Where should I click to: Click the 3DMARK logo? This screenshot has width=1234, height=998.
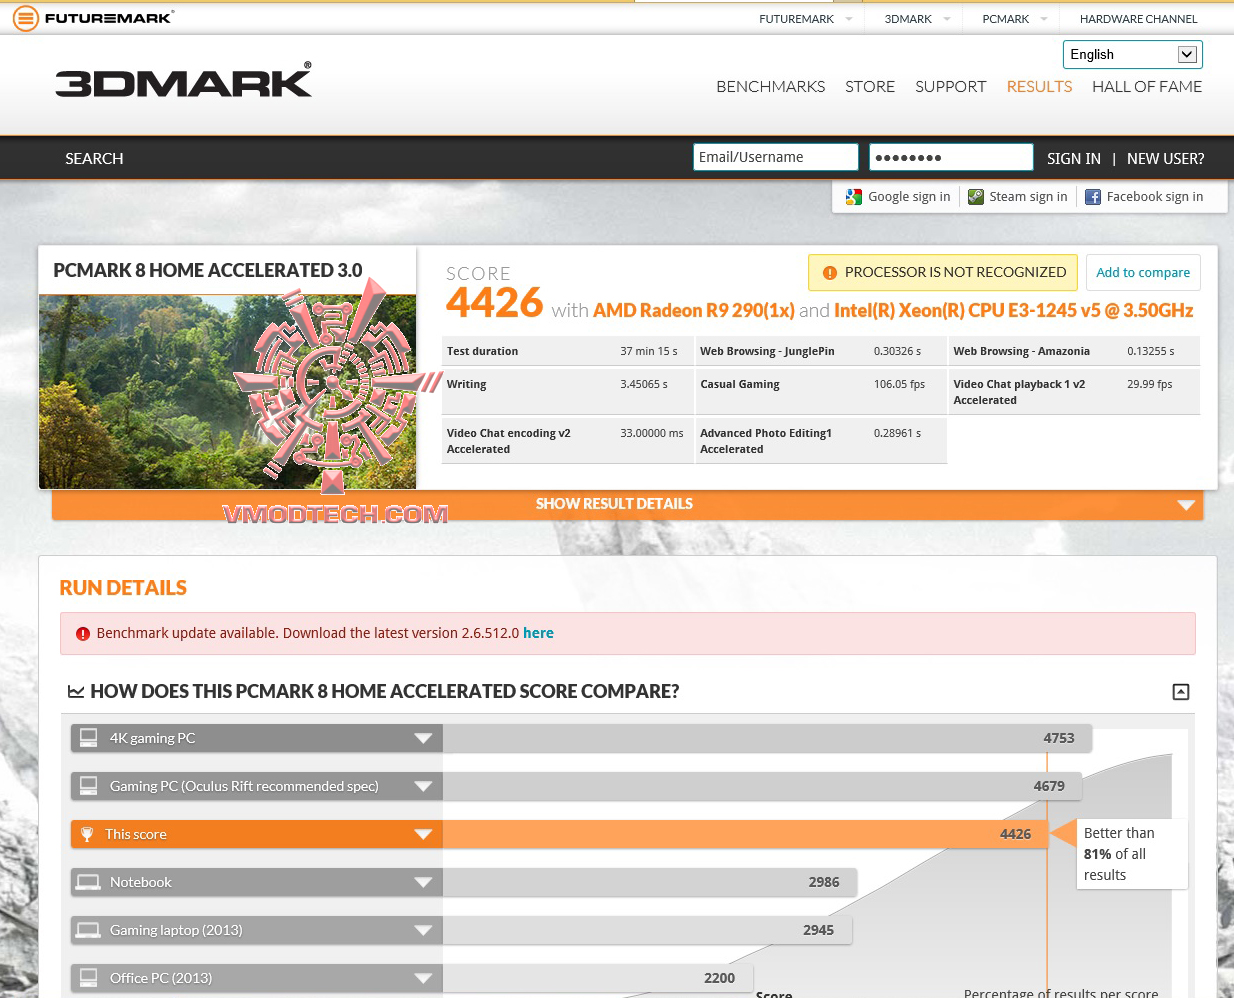183,80
